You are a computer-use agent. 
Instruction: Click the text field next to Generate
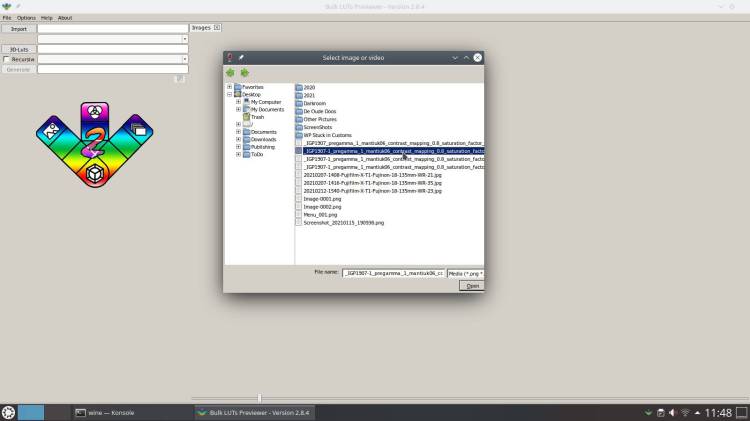coord(113,69)
